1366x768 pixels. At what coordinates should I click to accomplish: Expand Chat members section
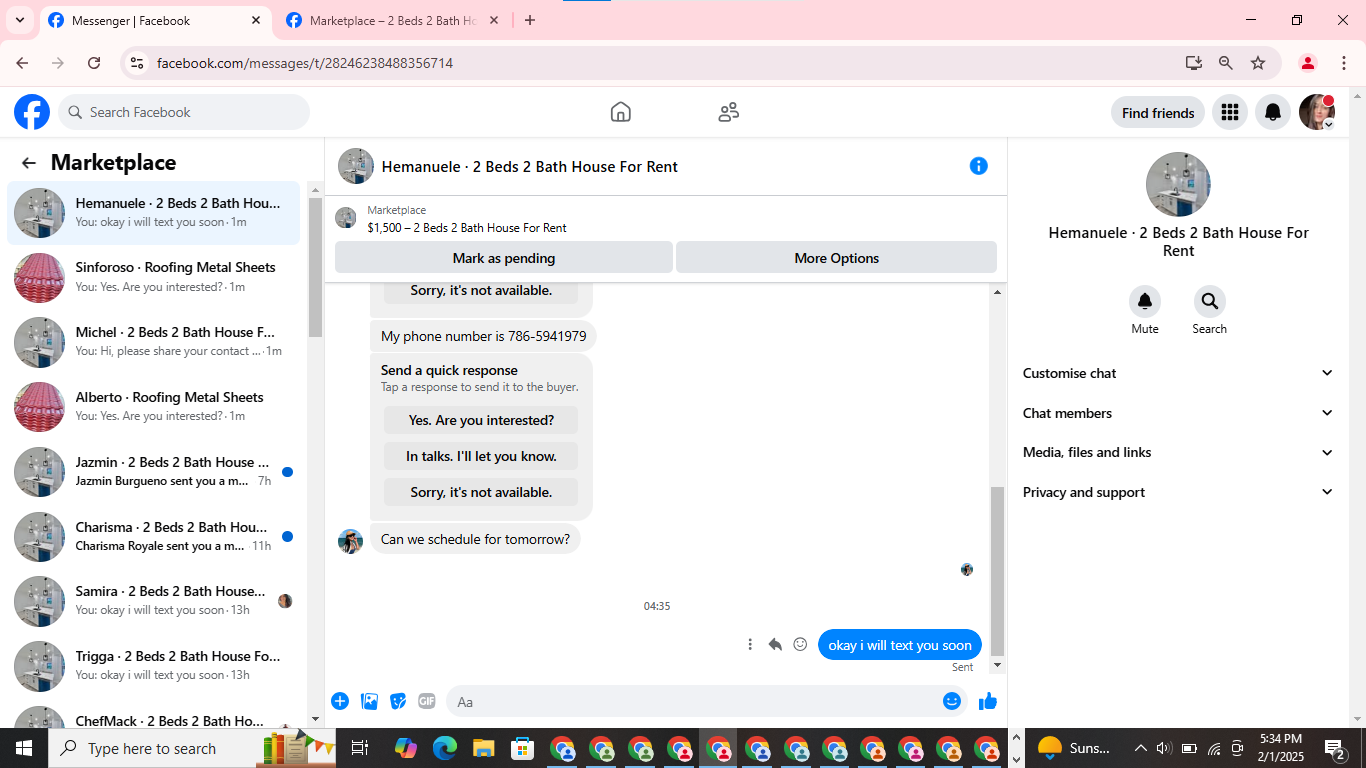pyautogui.click(x=1178, y=413)
